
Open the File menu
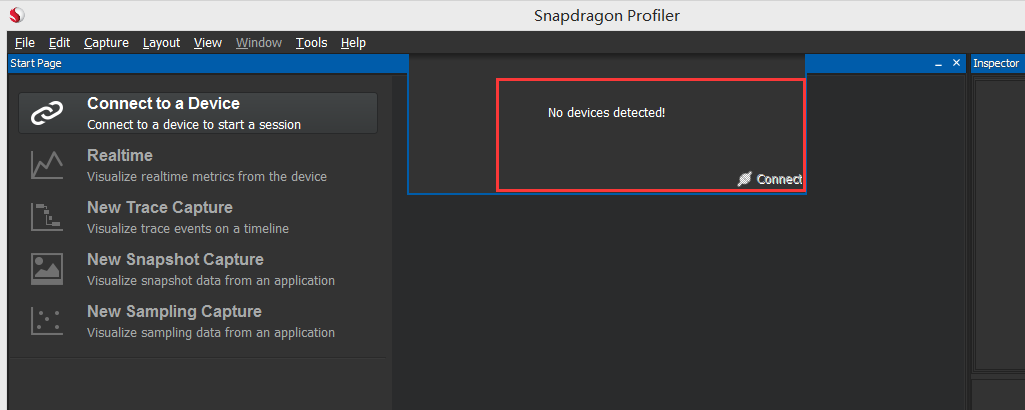point(25,43)
